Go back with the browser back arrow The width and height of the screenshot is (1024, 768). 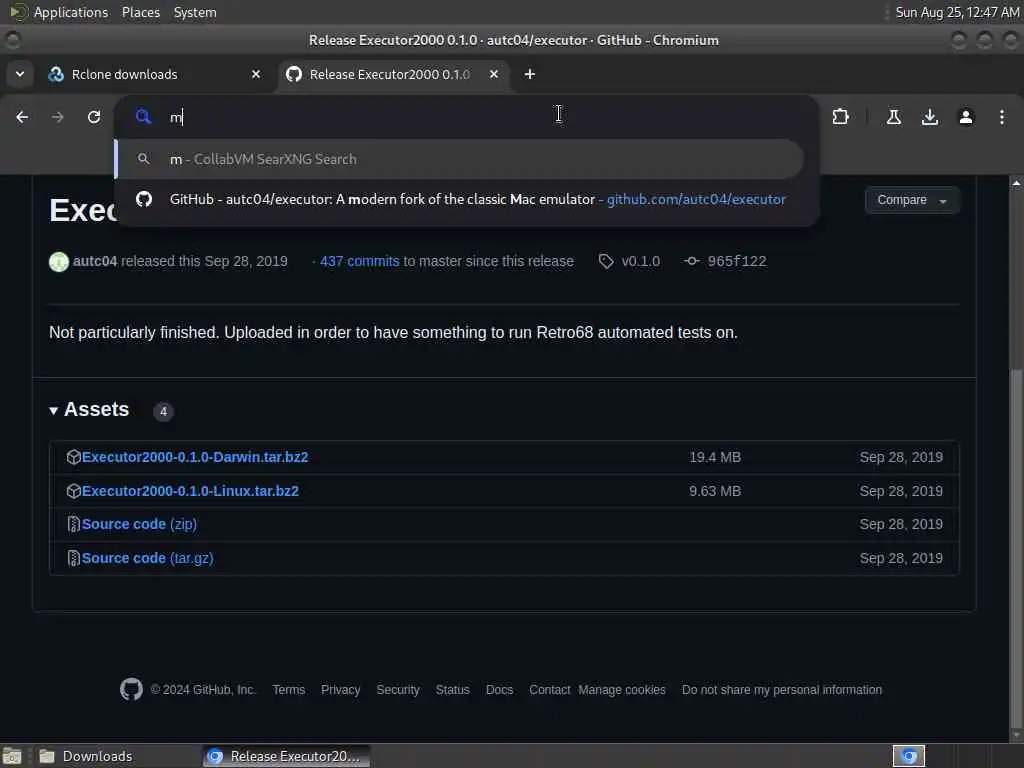click(22, 117)
